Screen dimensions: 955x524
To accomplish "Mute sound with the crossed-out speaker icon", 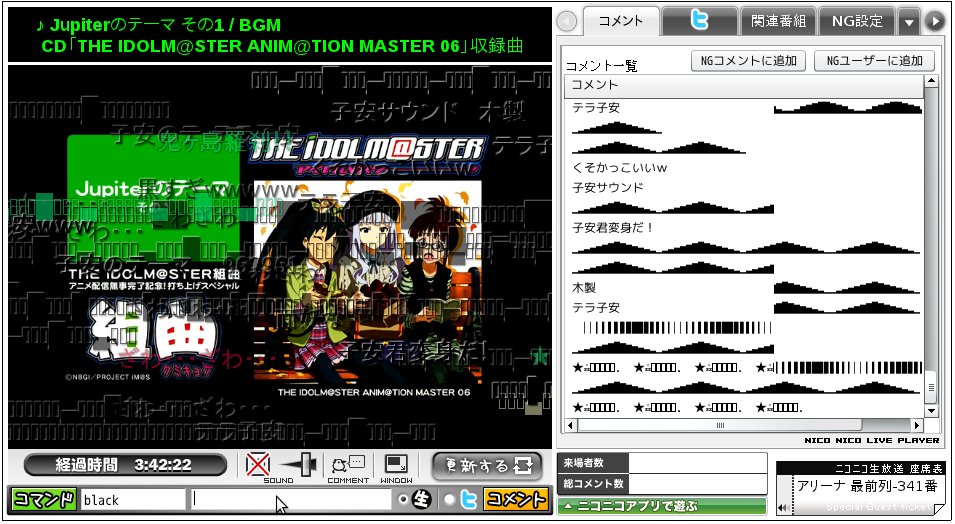I will point(258,465).
